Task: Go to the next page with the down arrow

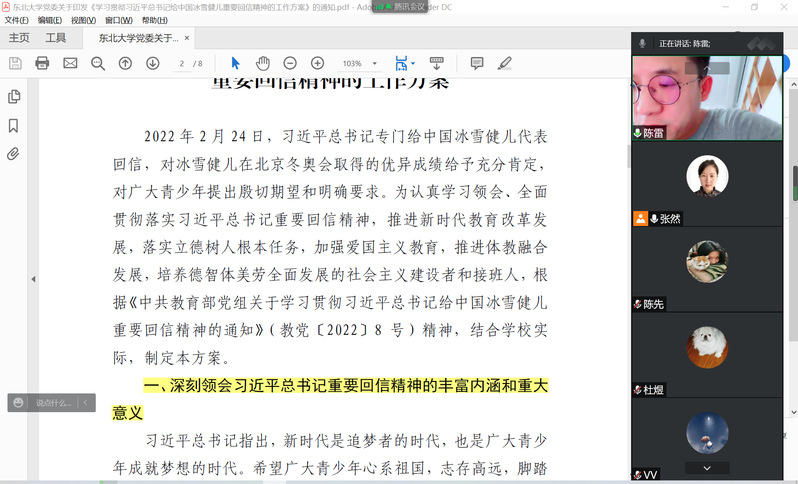Action: click(153, 63)
